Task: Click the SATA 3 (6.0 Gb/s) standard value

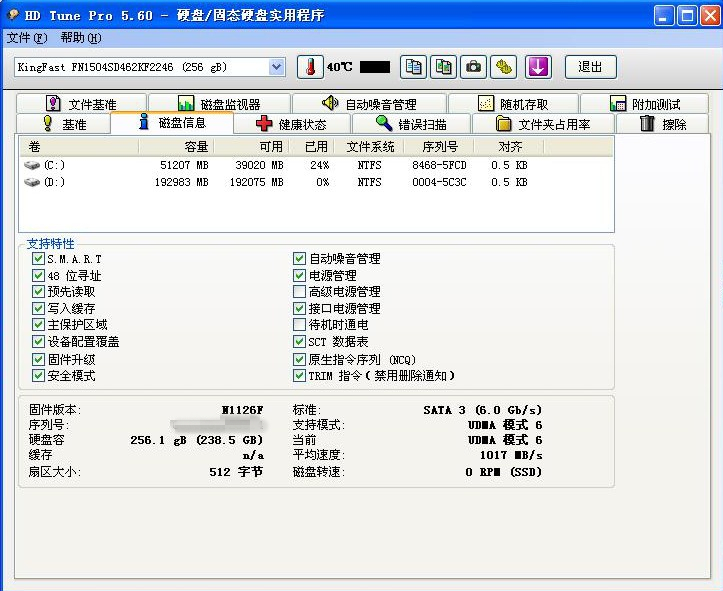Action: point(483,410)
